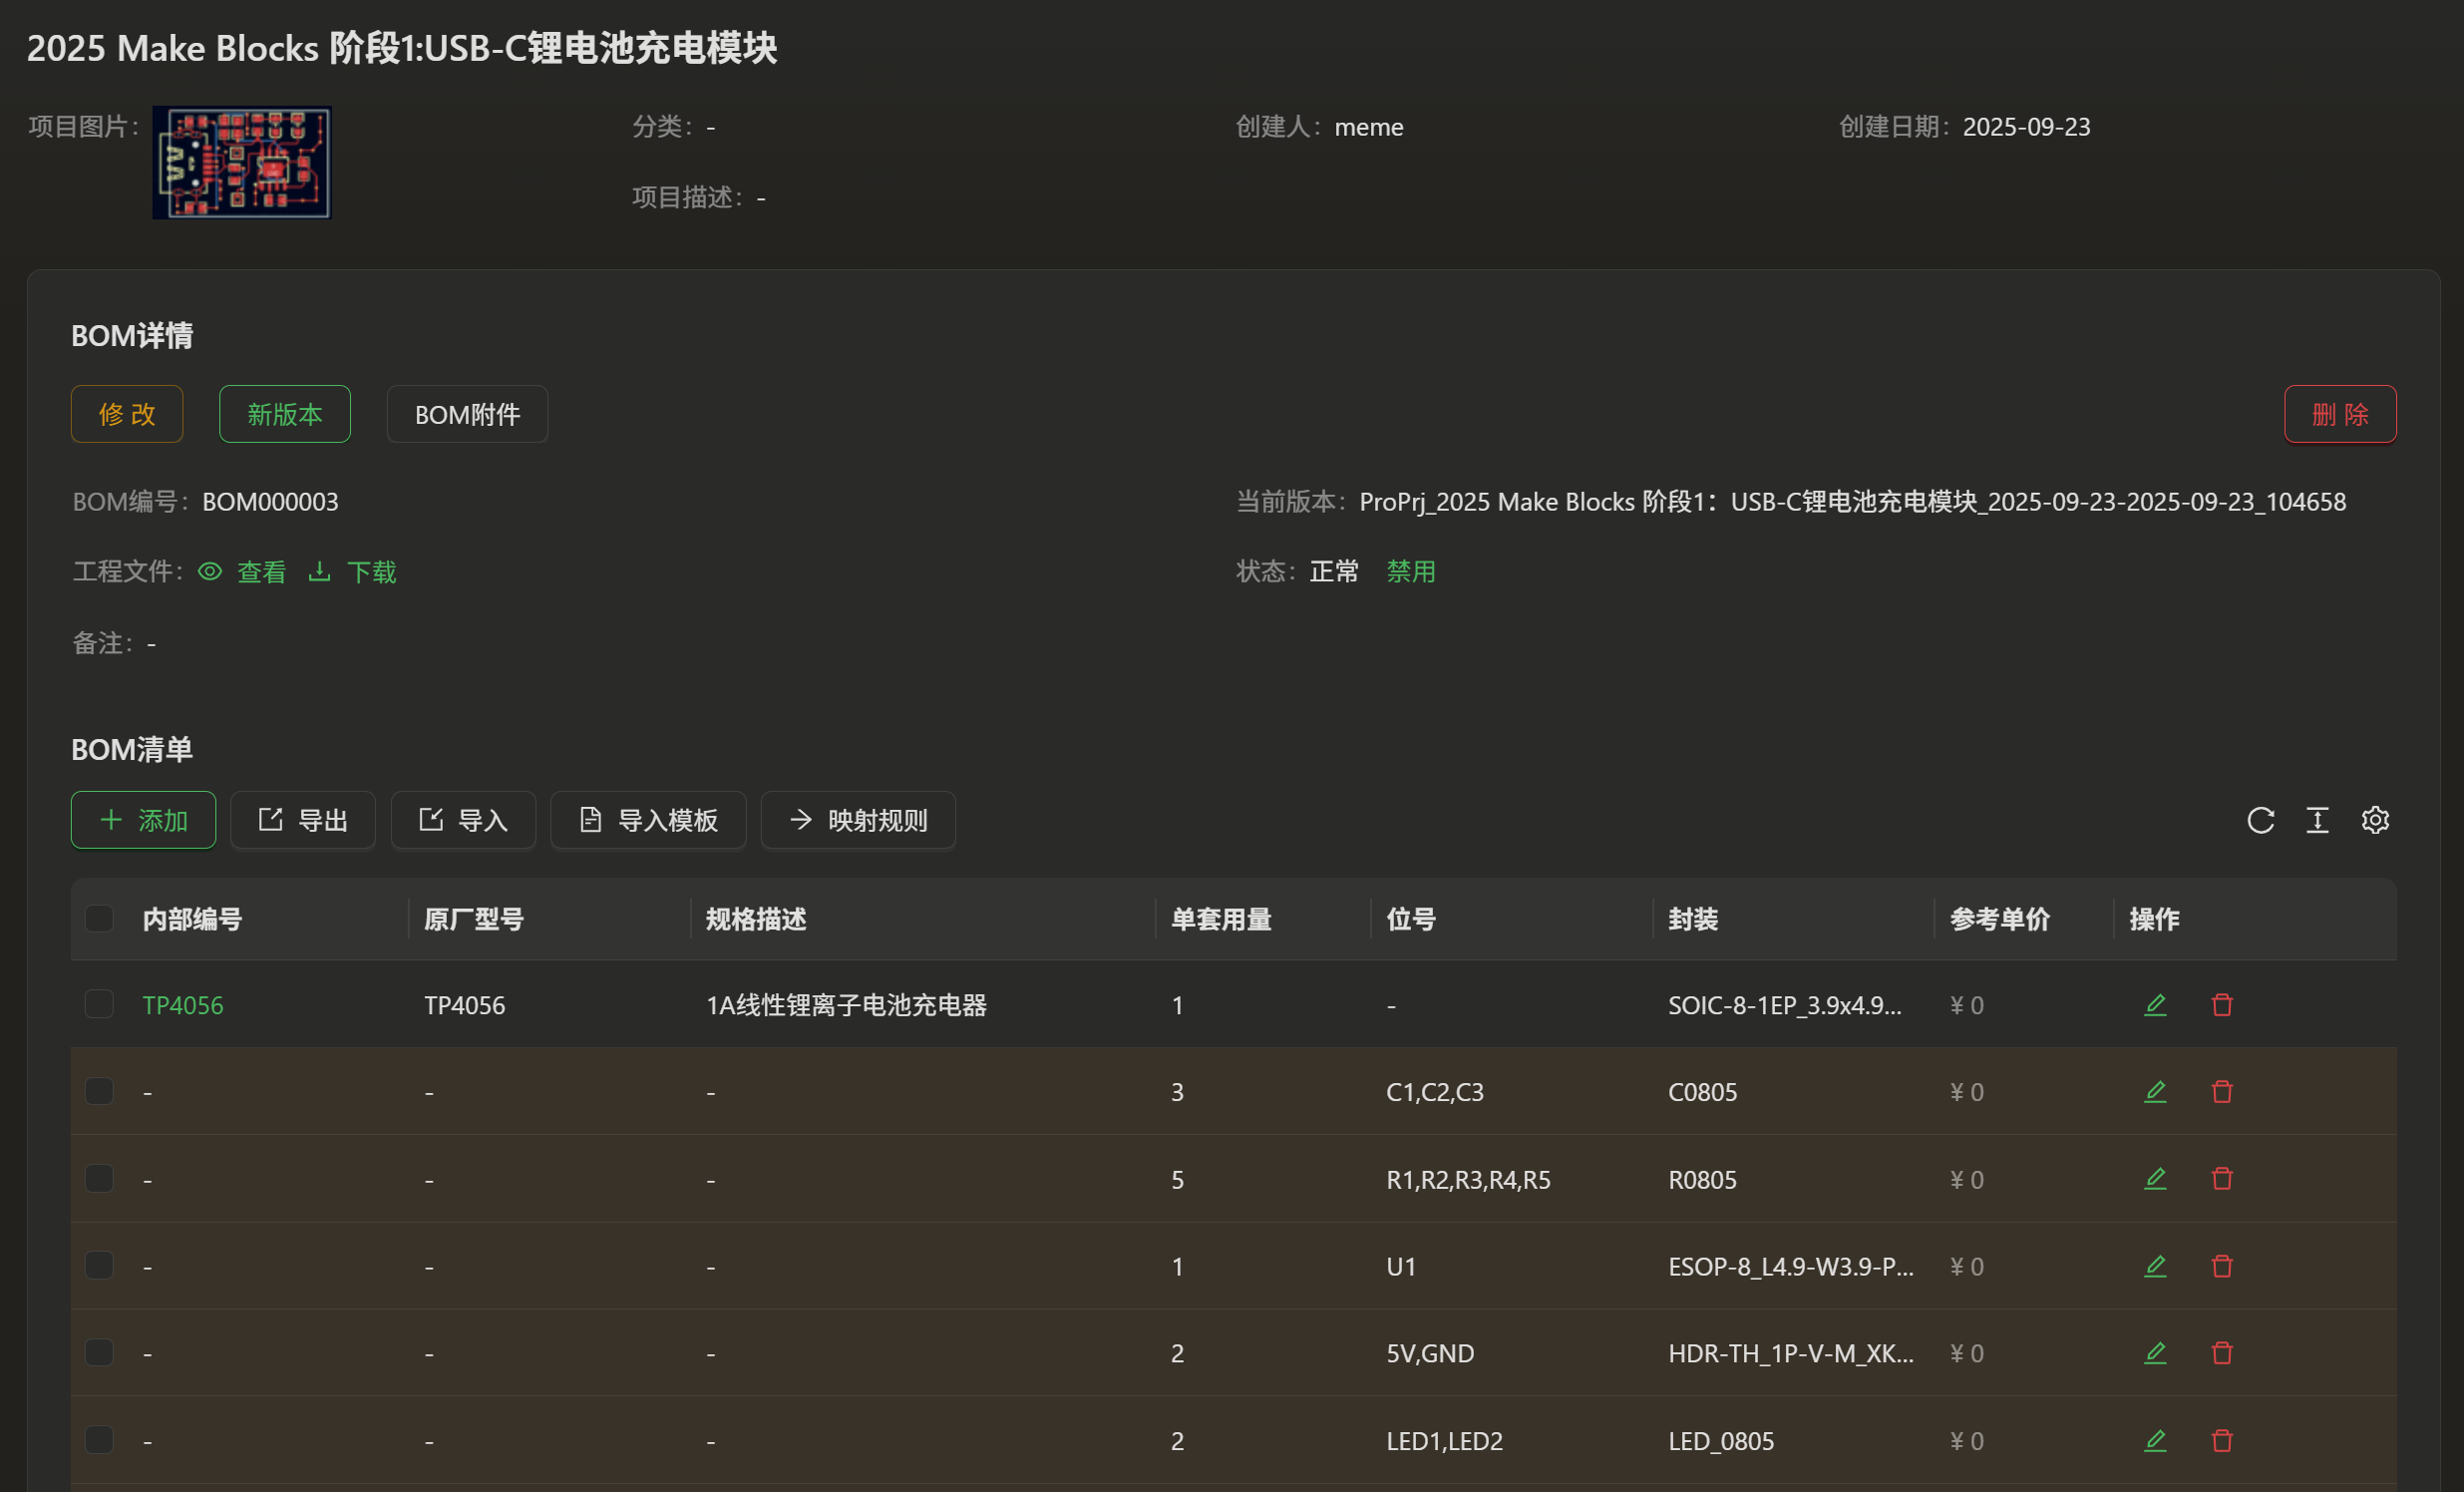Delete the U1 row with trash icon
The width and height of the screenshot is (2464, 1492).
pyautogui.click(x=2222, y=1266)
